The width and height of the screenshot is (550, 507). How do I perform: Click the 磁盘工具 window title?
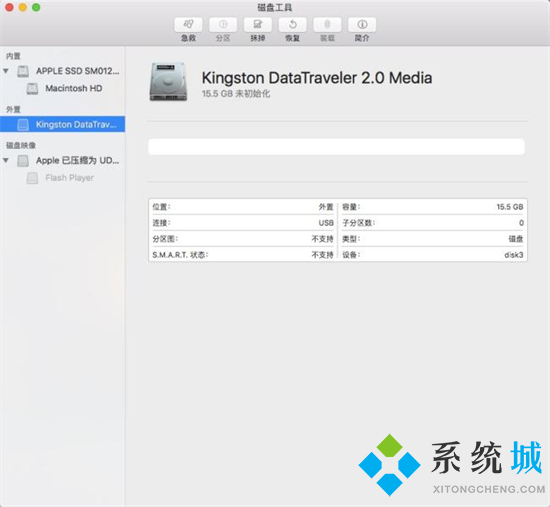(275, 7)
